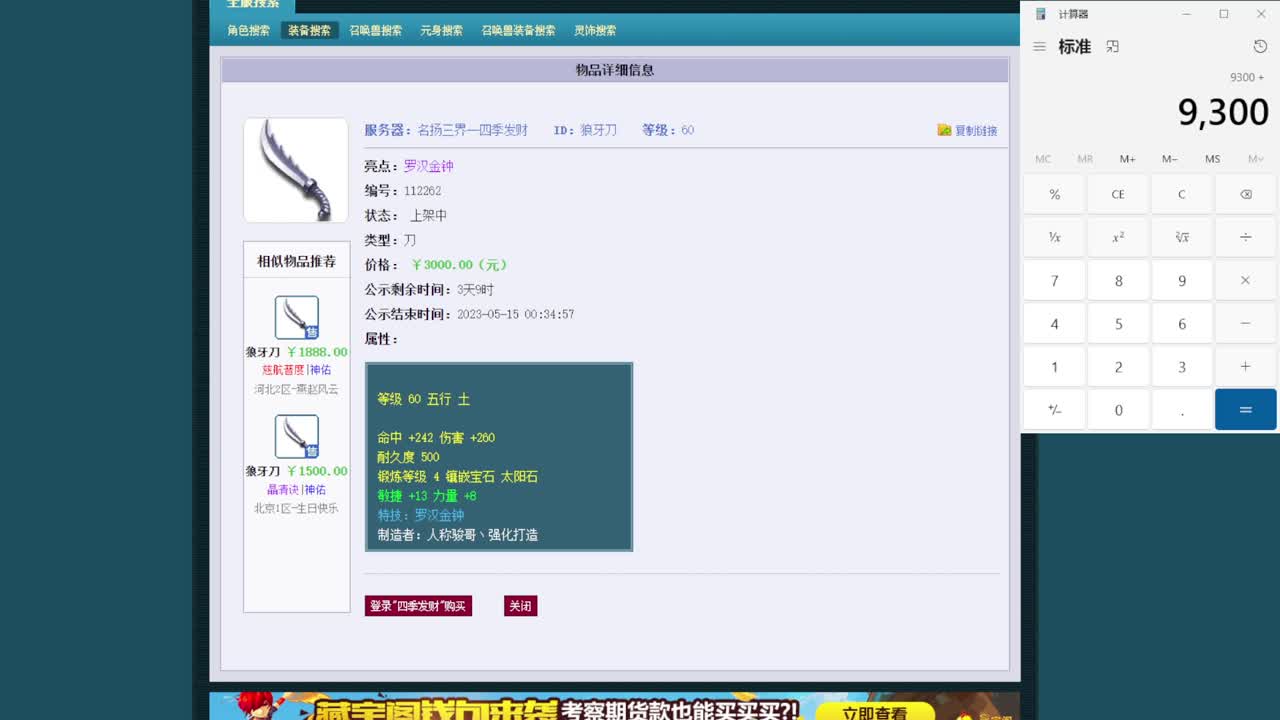
Task: Click the reciprocal (1/x) key
Action: pos(1053,237)
